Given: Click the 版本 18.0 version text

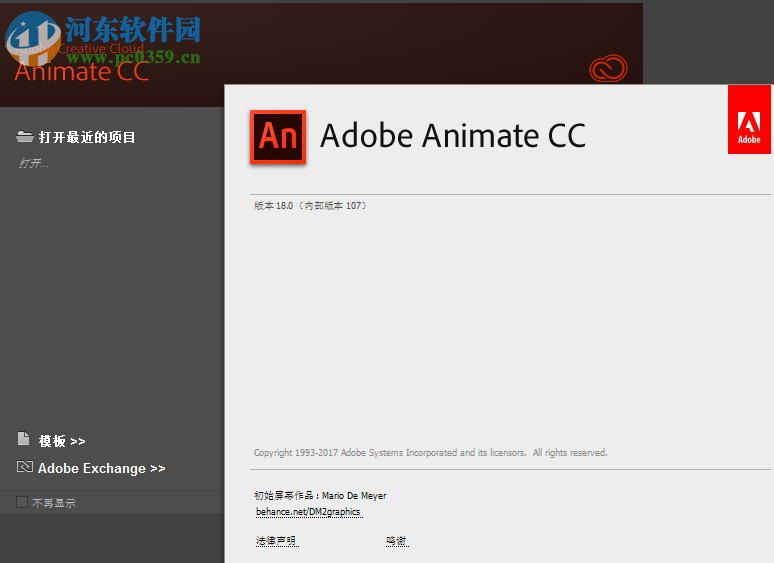Looking at the screenshot, I should coord(310,206).
